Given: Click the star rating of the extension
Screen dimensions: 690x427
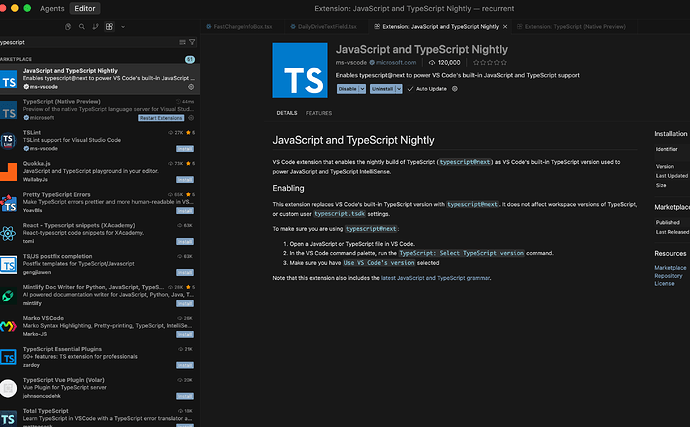Looking at the screenshot, I should [490, 63].
